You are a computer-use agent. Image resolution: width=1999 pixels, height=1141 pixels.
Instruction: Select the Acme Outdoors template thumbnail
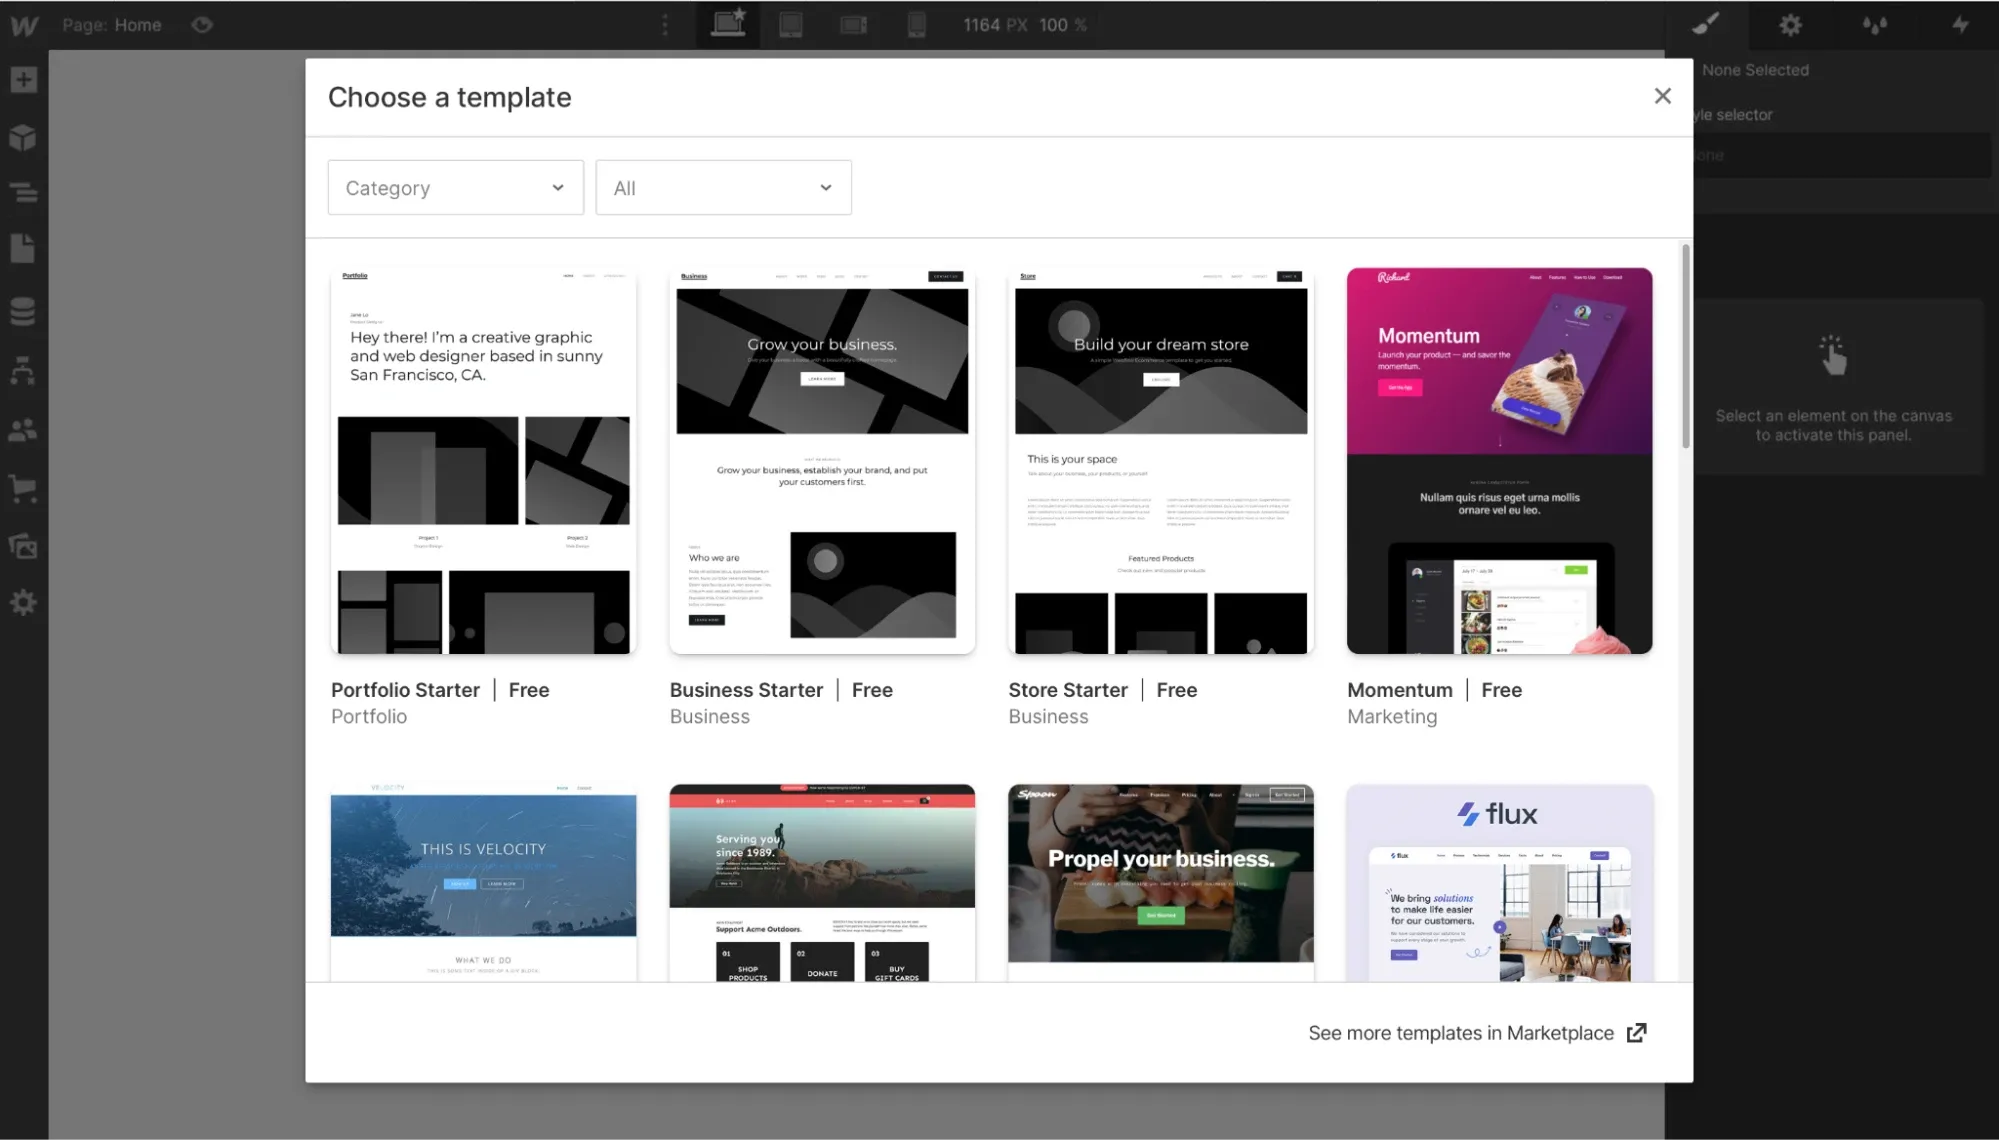tap(822, 883)
